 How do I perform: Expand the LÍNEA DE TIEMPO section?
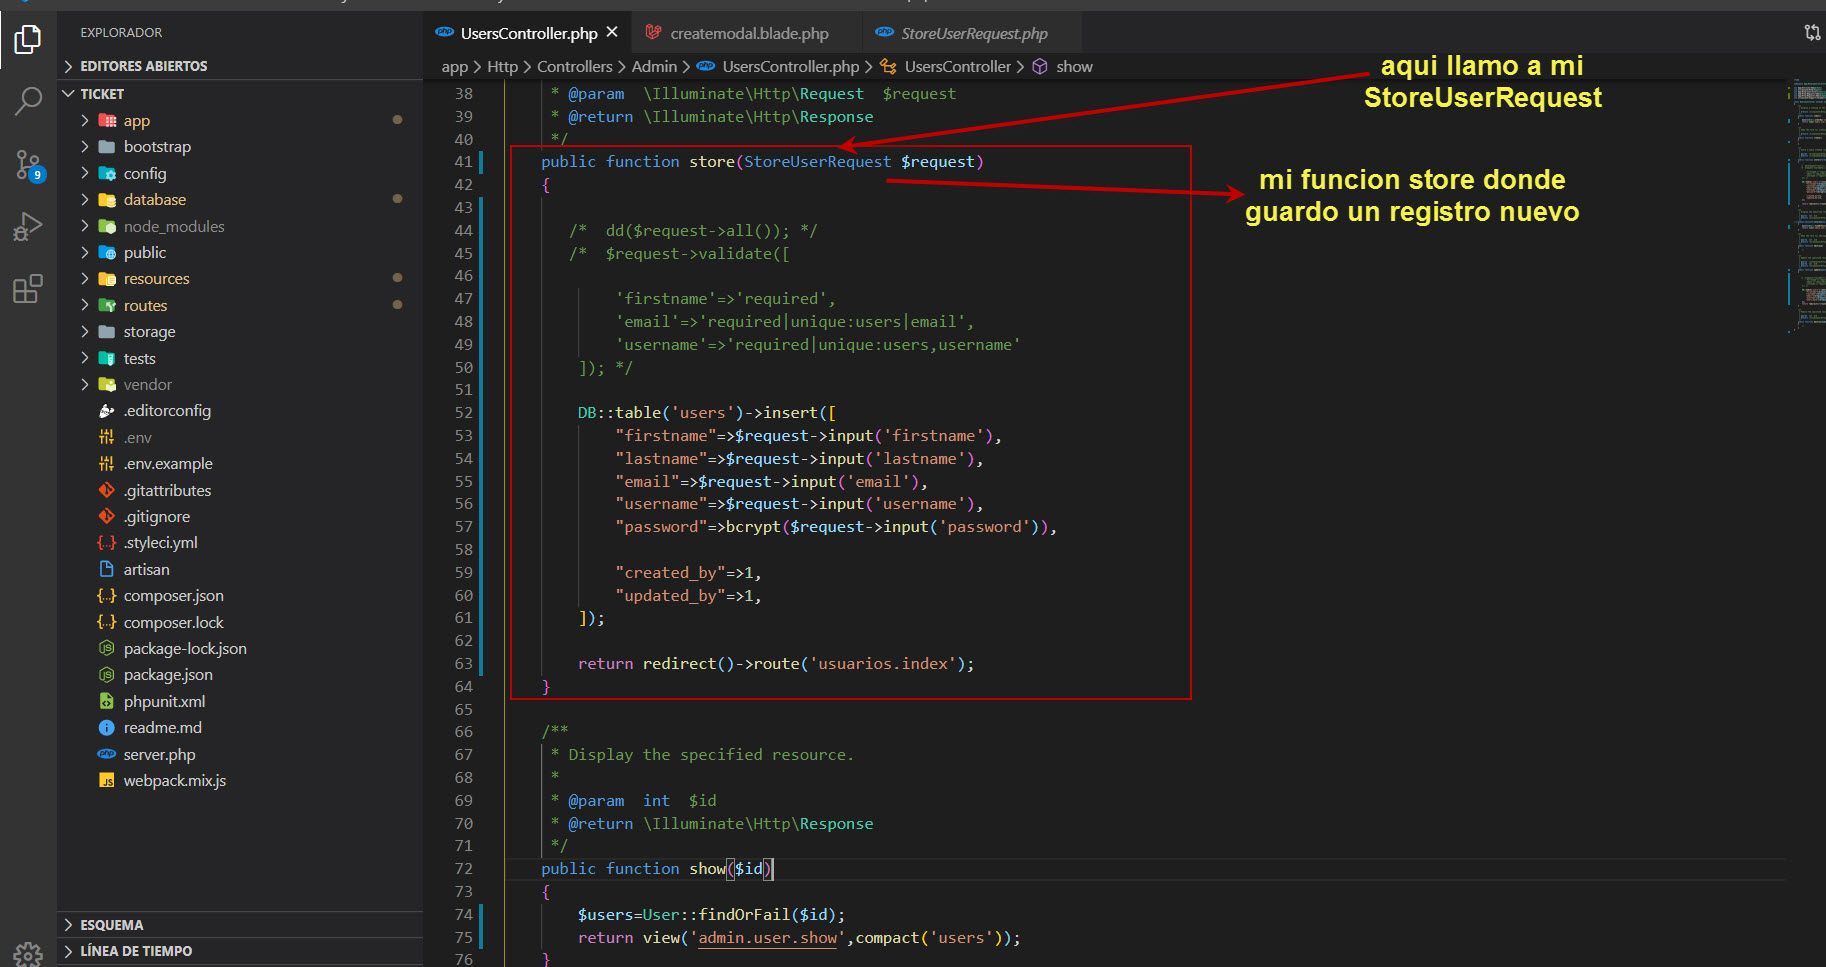tap(240, 951)
